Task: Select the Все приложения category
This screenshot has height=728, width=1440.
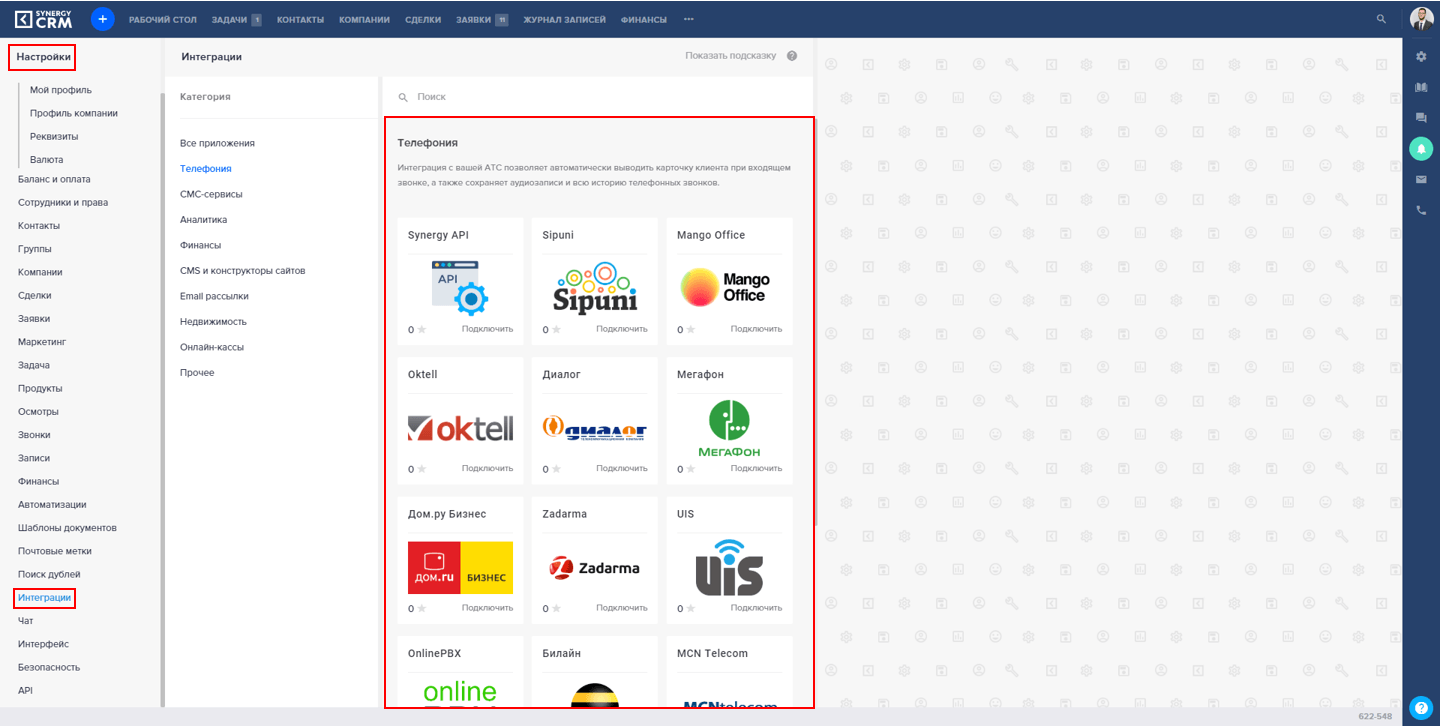Action: [x=217, y=143]
